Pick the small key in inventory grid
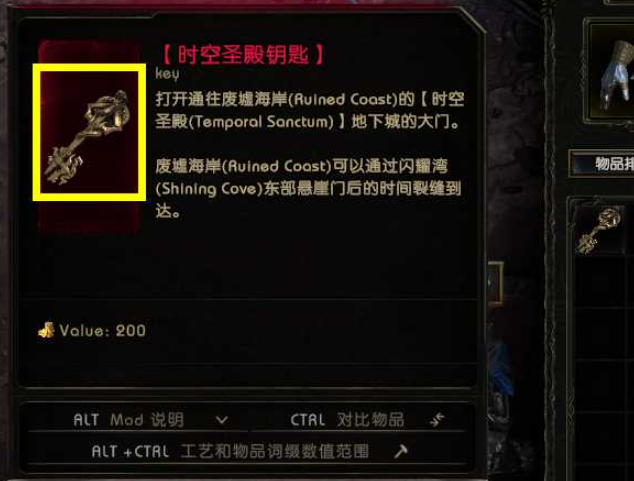Image resolution: width=634 pixels, height=481 pixels. [600, 229]
